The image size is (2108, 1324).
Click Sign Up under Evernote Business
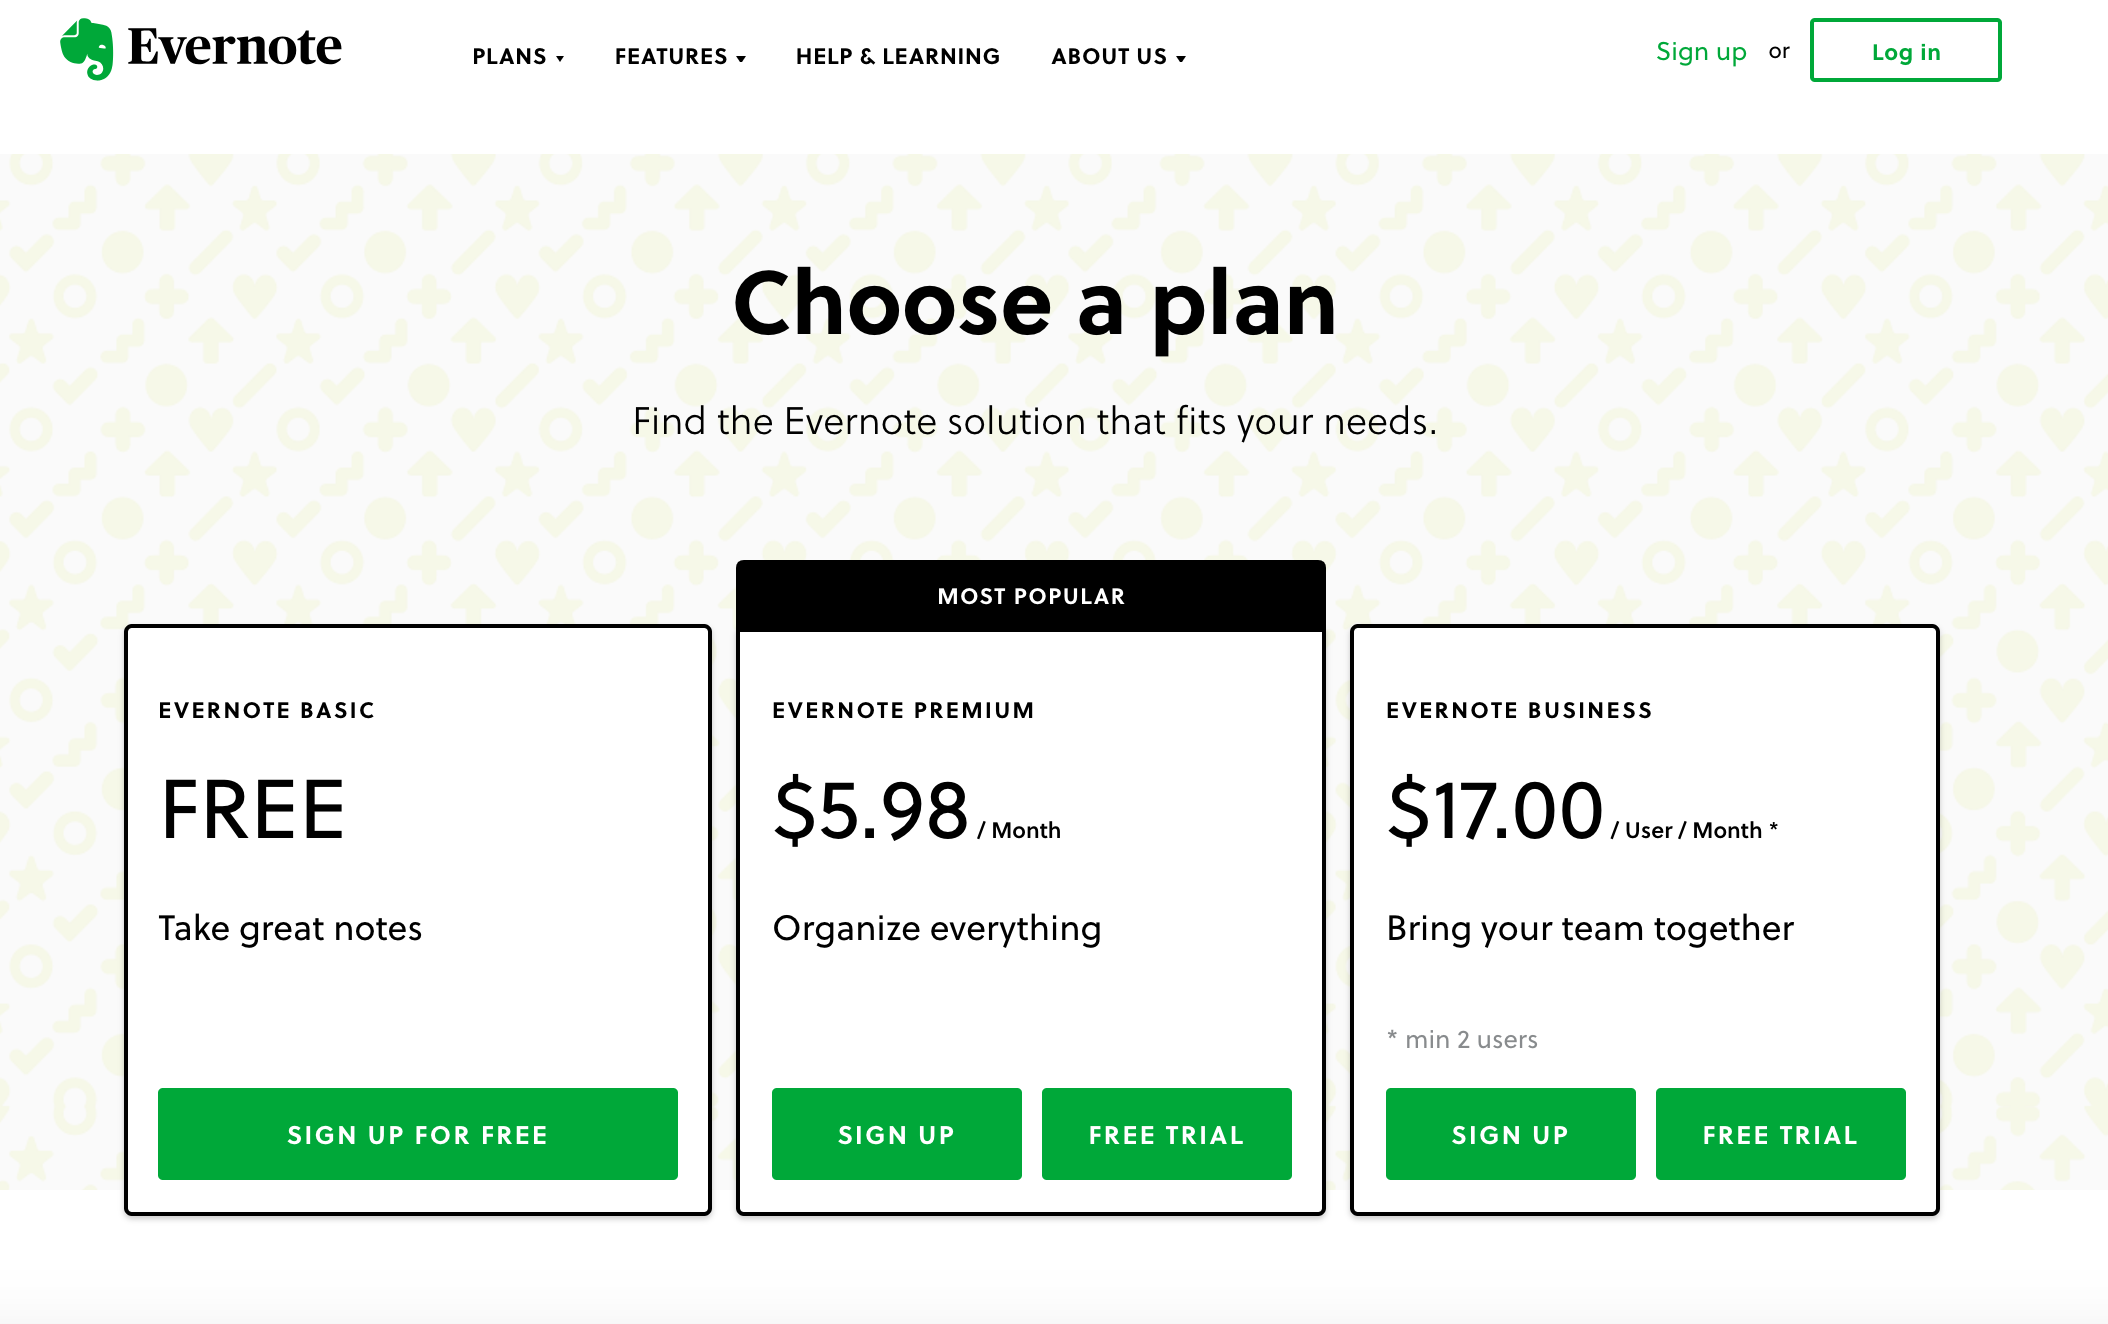(x=1511, y=1134)
